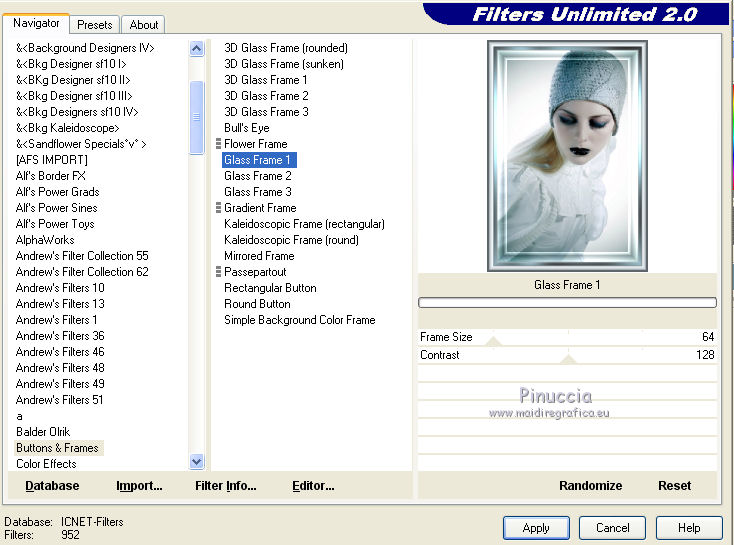Click the Import... option
This screenshot has height=545, width=734.
click(139, 486)
